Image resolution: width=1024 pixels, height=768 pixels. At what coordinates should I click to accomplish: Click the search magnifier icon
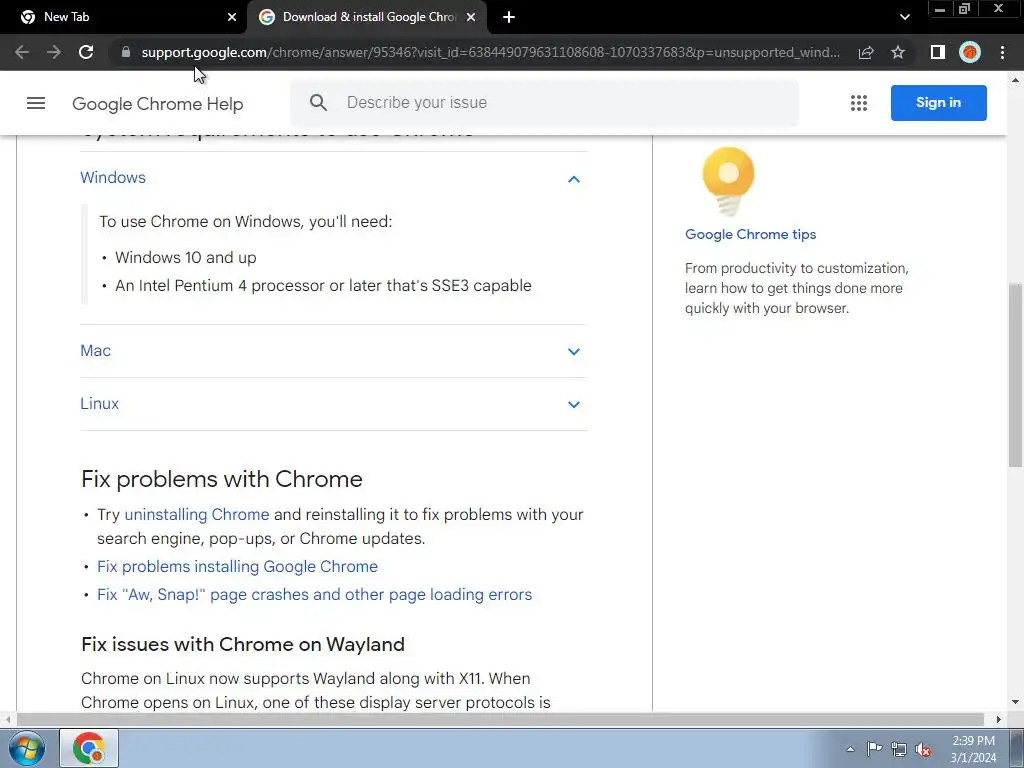318,103
